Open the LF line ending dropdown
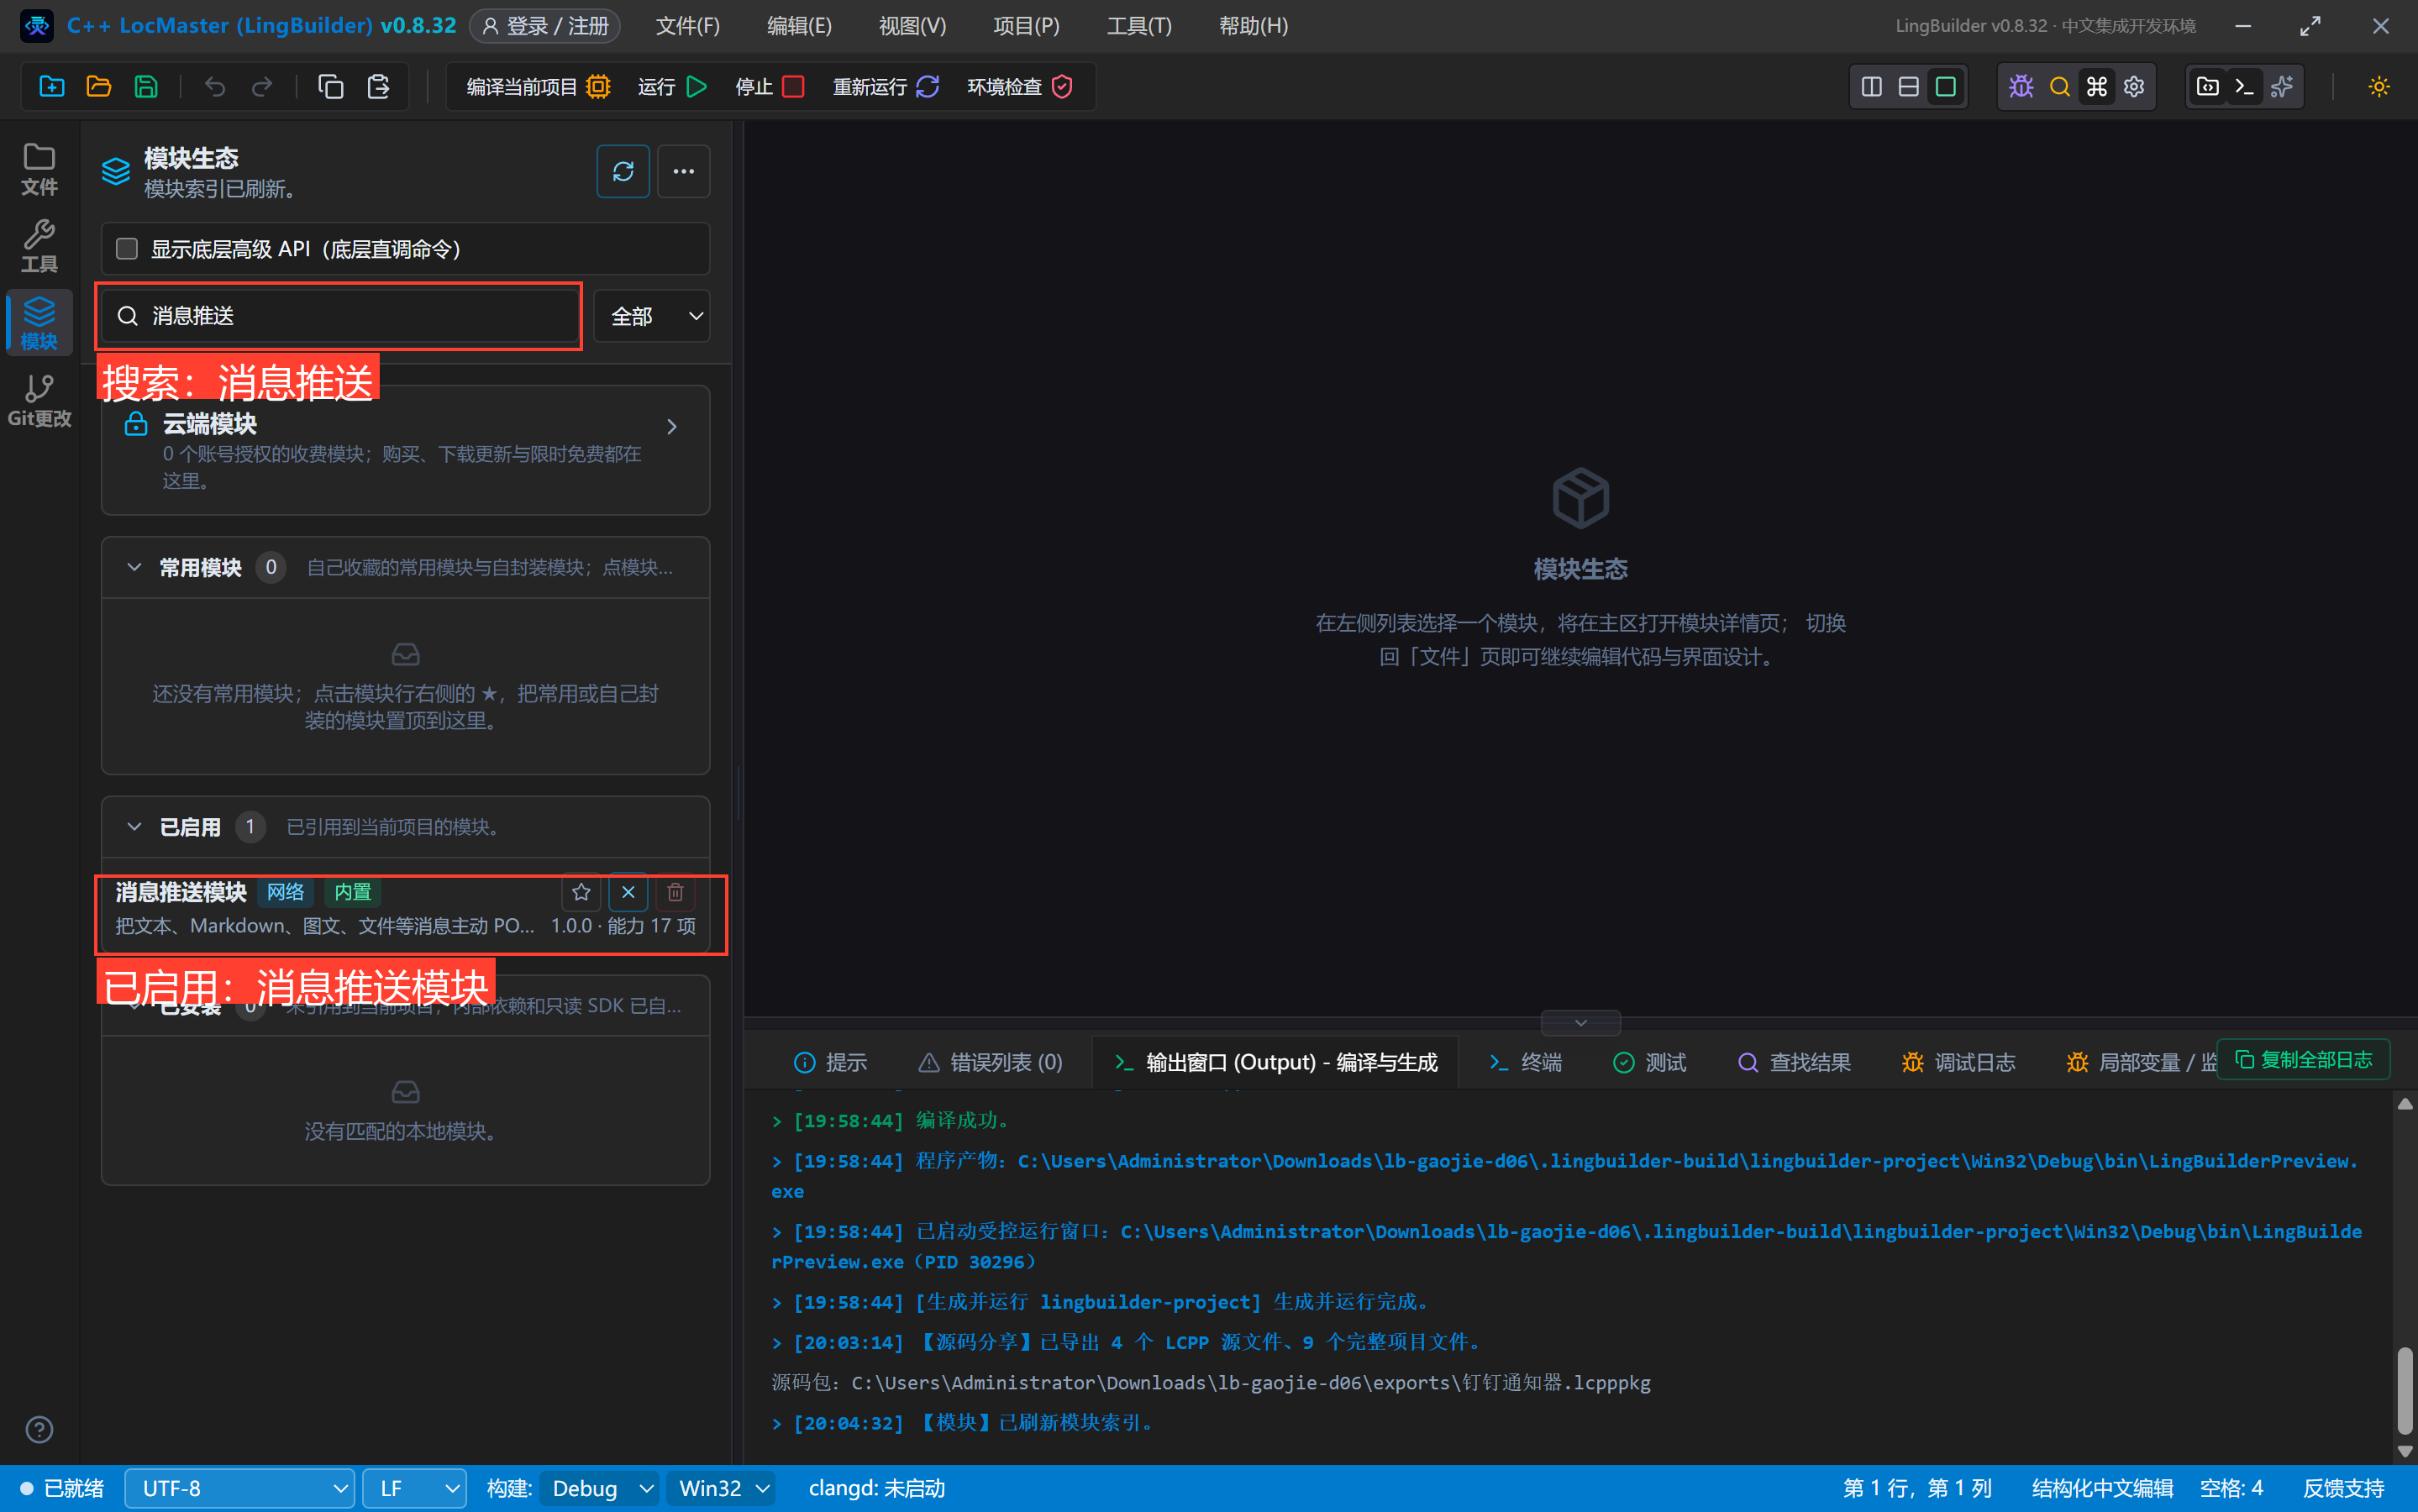 (x=414, y=1488)
